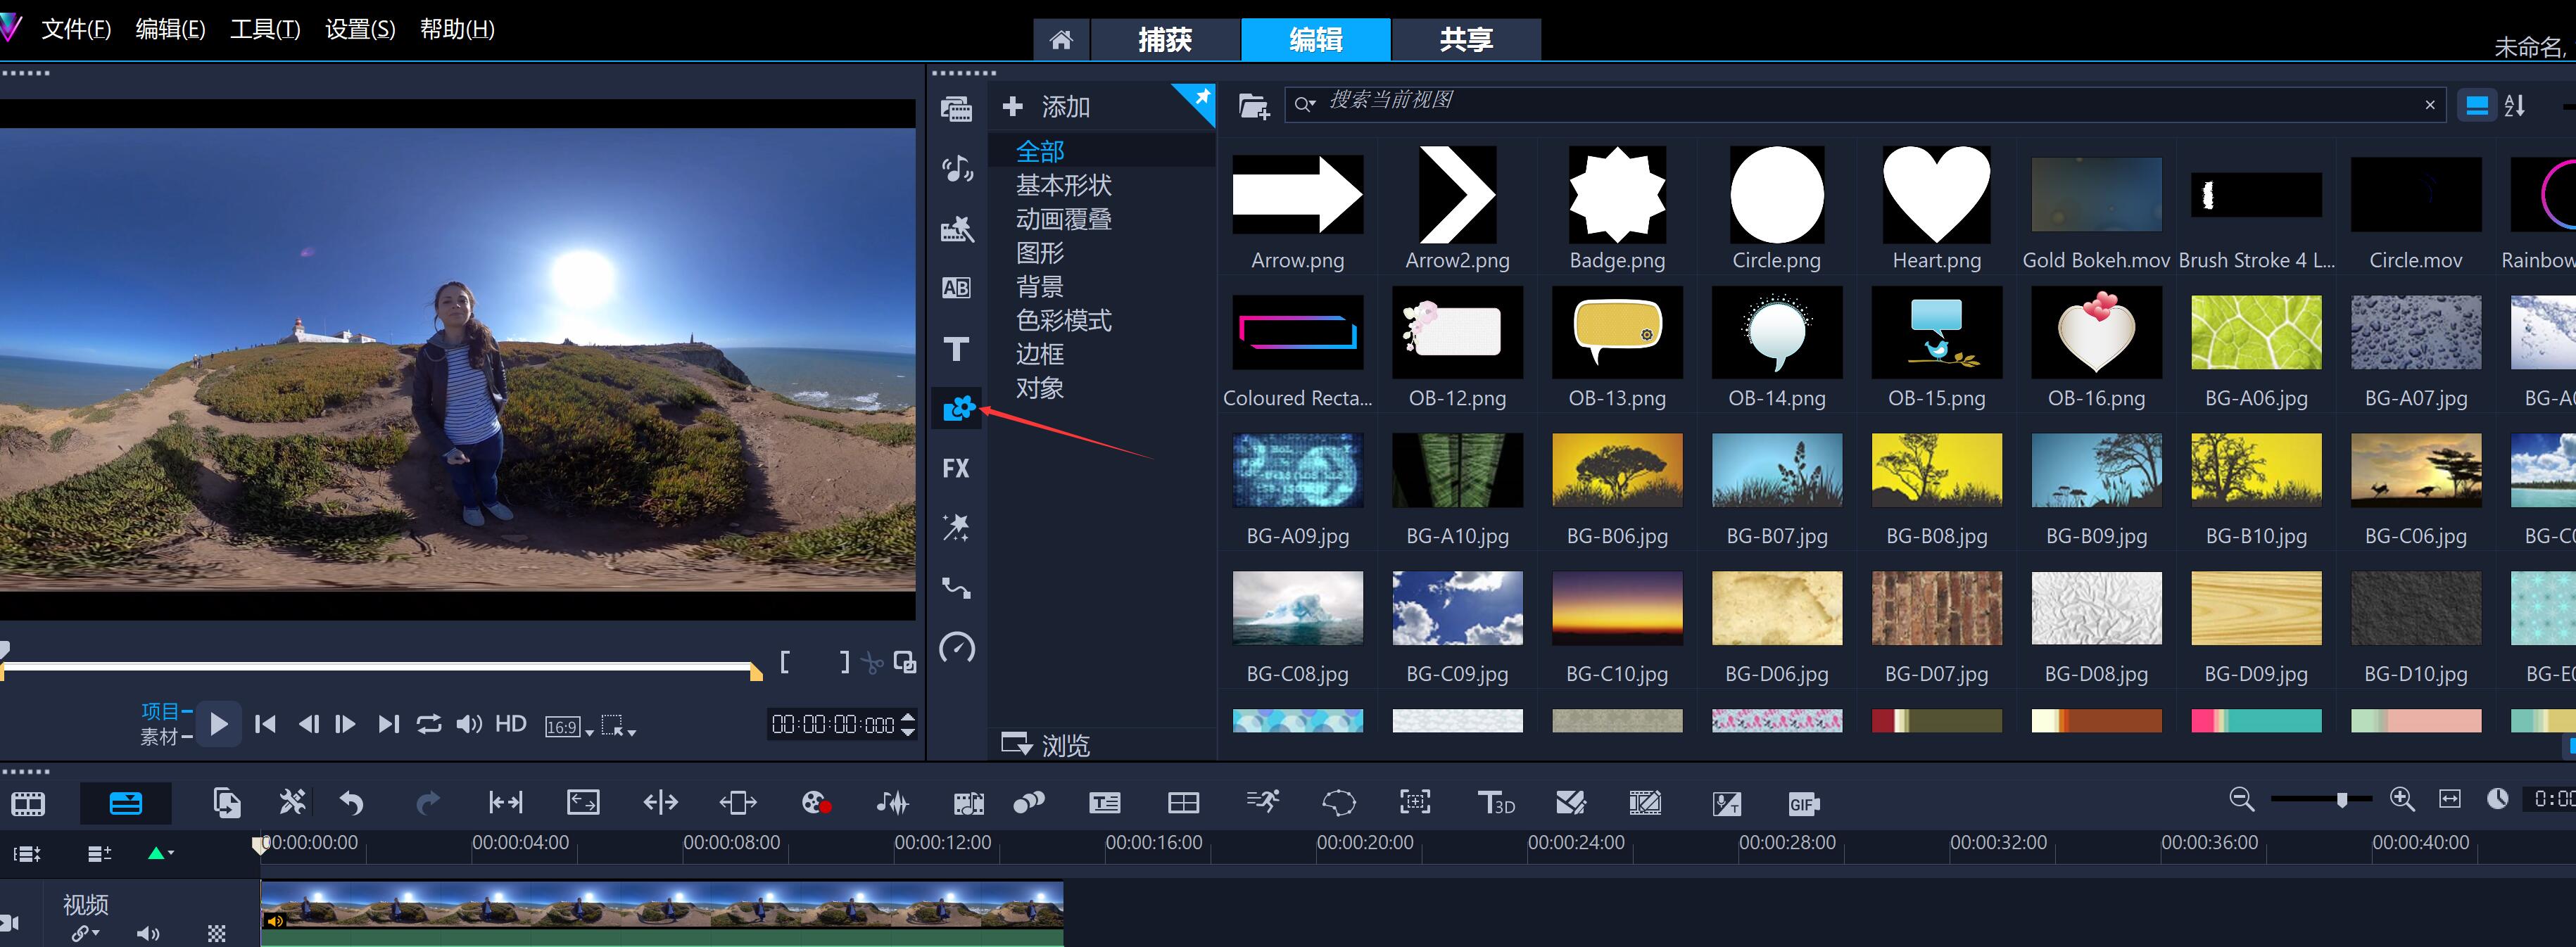The height and width of the screenshot is (947, 2576).
Task: Switch to timeline view icon
Action: click(126, 803)
